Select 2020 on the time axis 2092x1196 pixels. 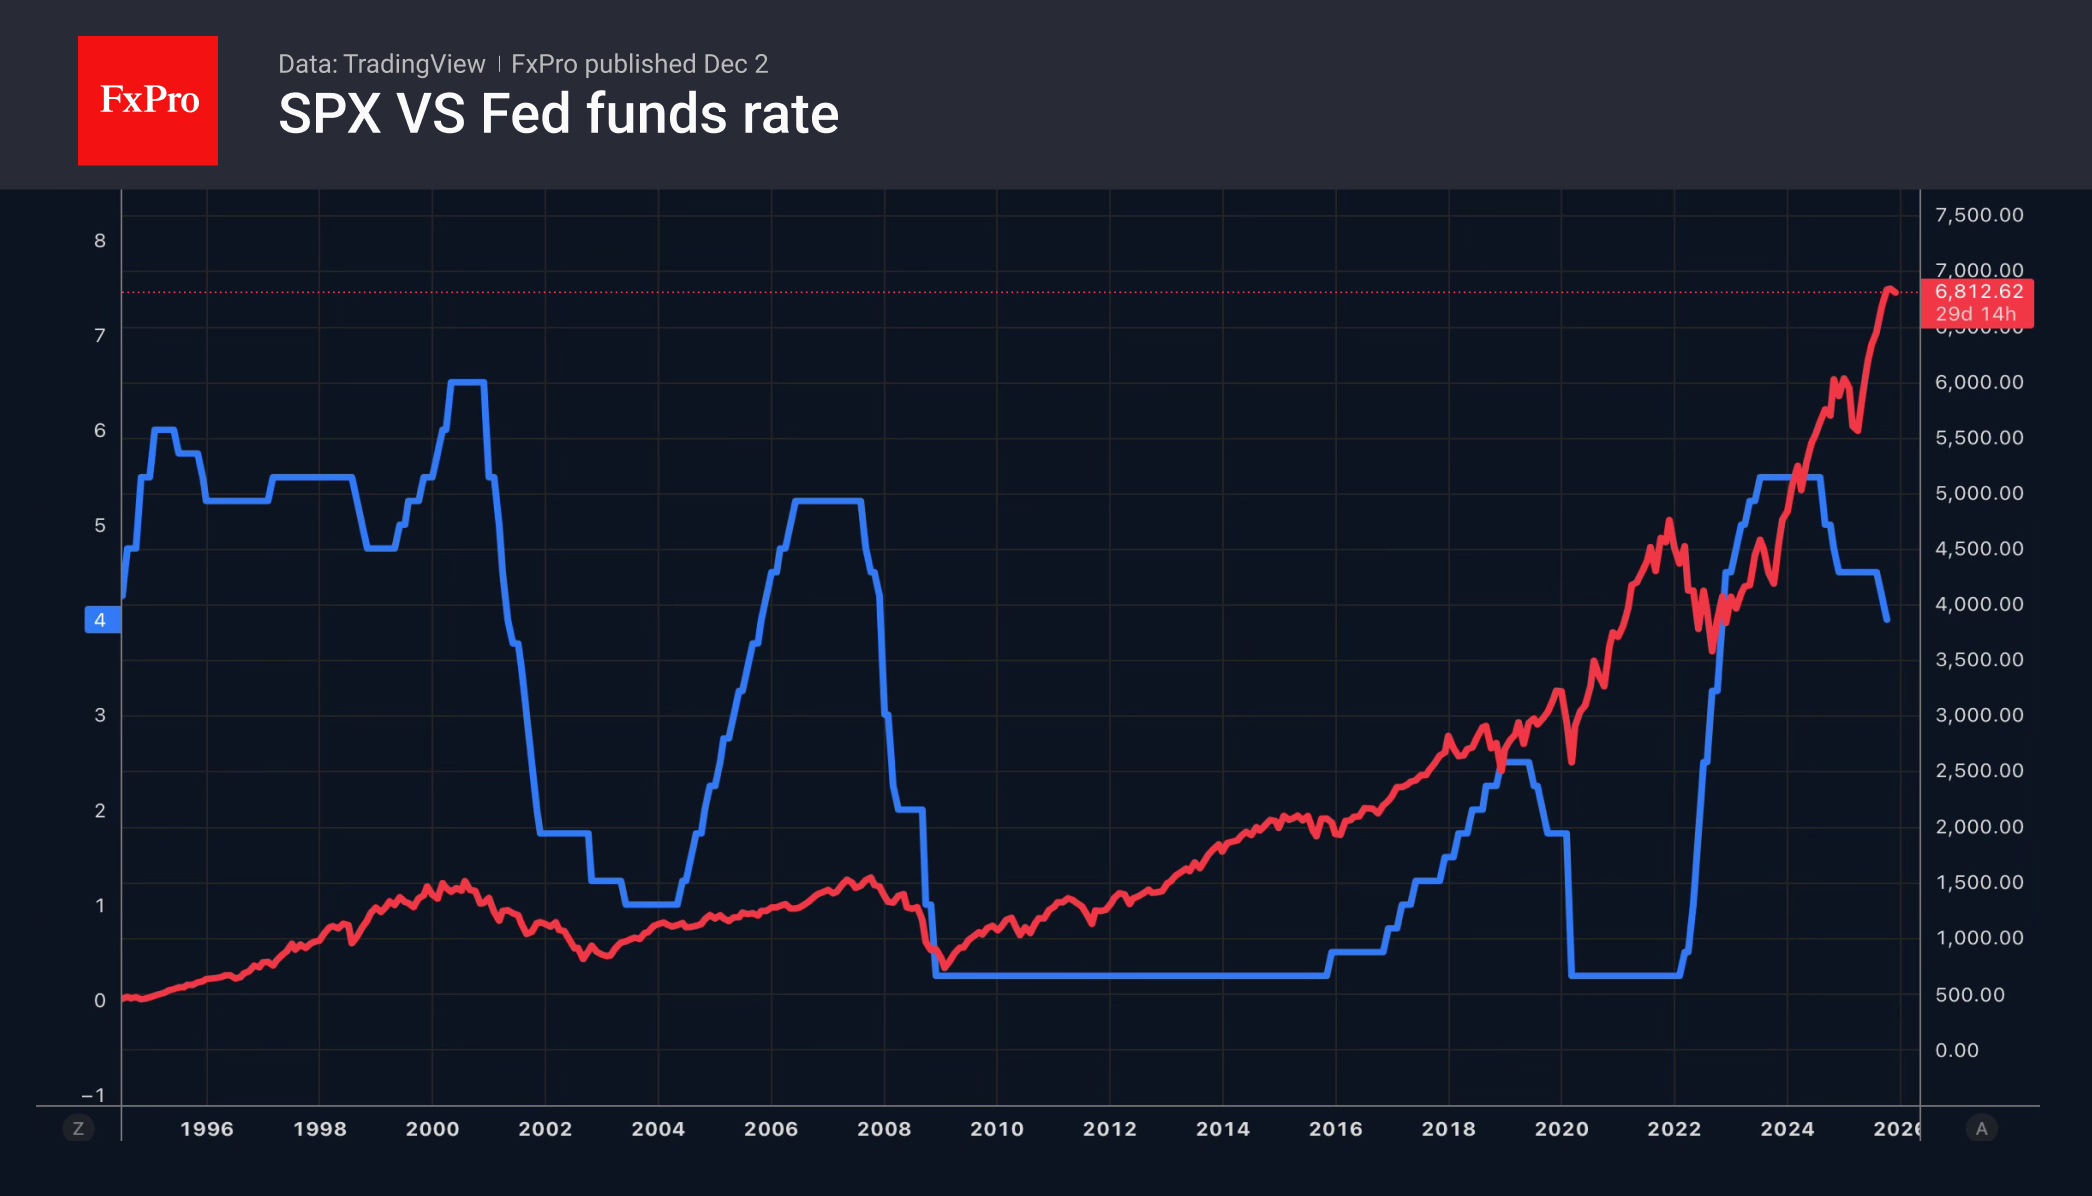[1561, 1129]
